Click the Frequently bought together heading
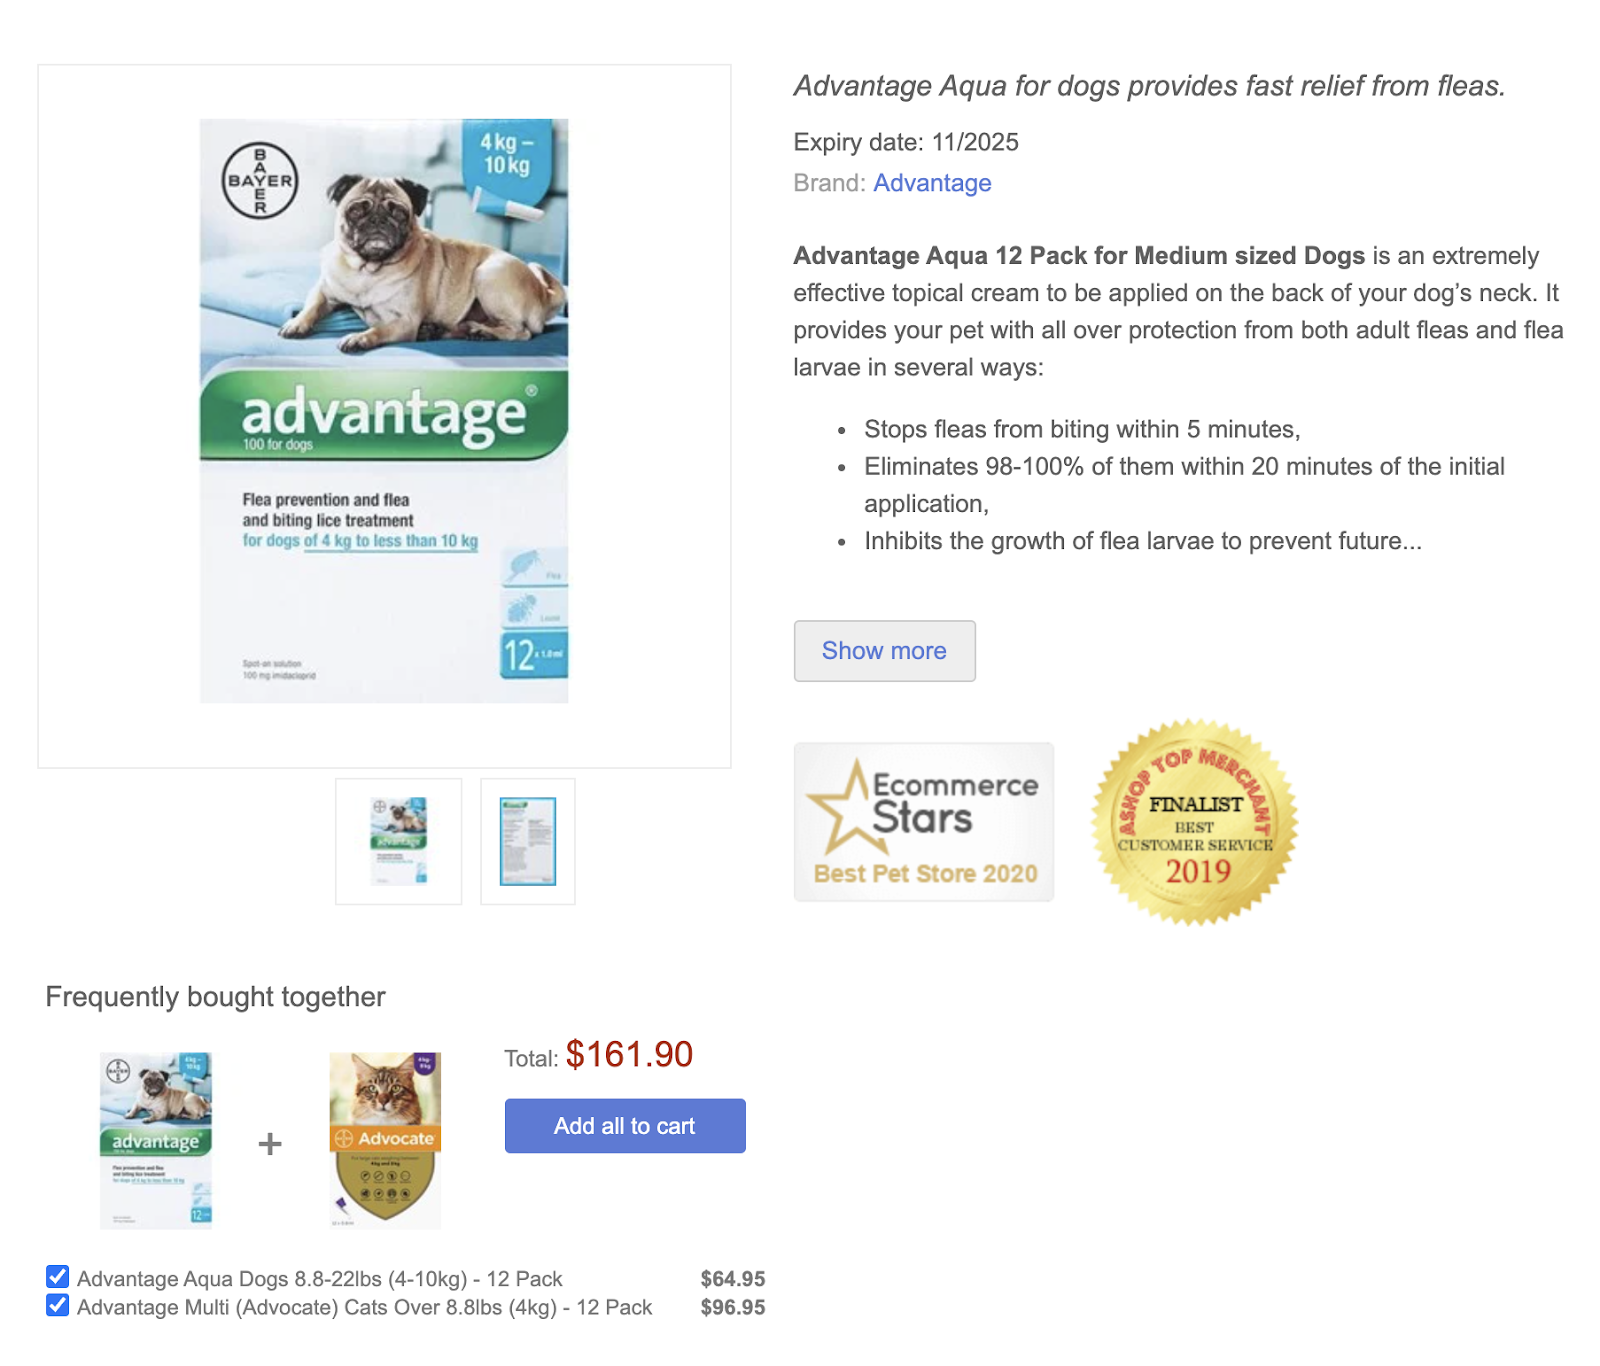 [x=215, y=997]
